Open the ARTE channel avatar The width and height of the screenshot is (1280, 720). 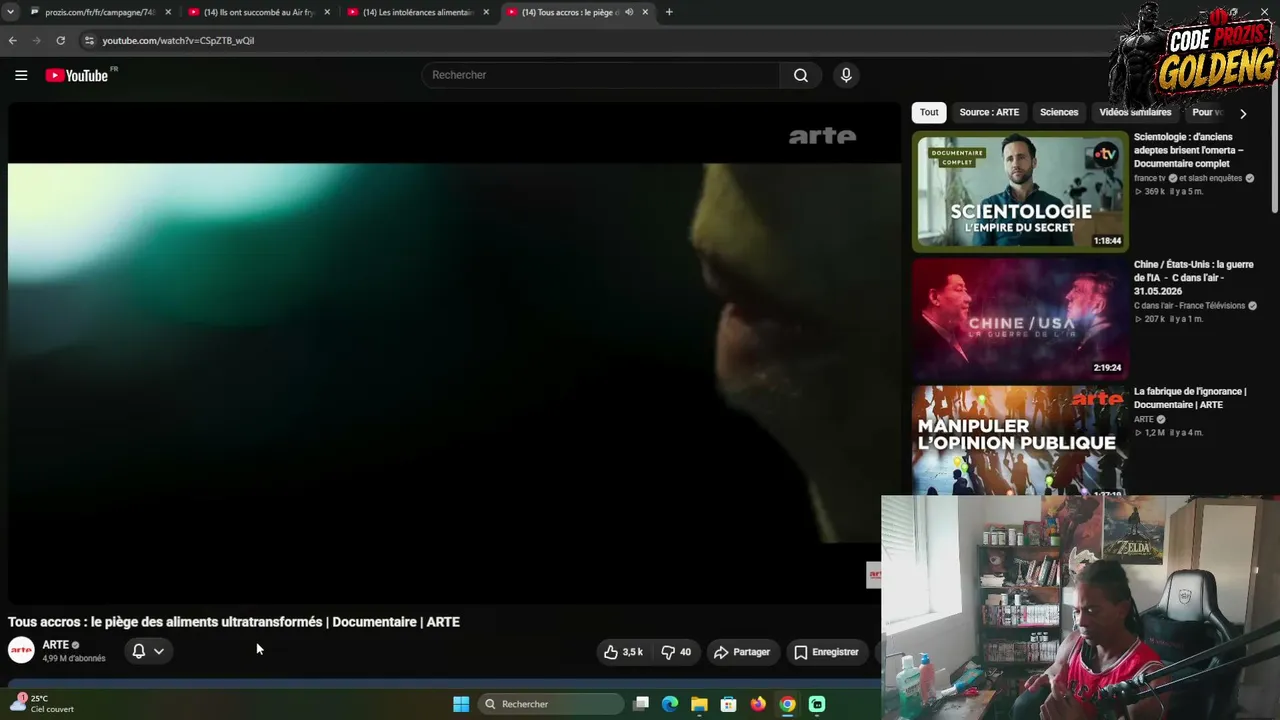(21, 651)
